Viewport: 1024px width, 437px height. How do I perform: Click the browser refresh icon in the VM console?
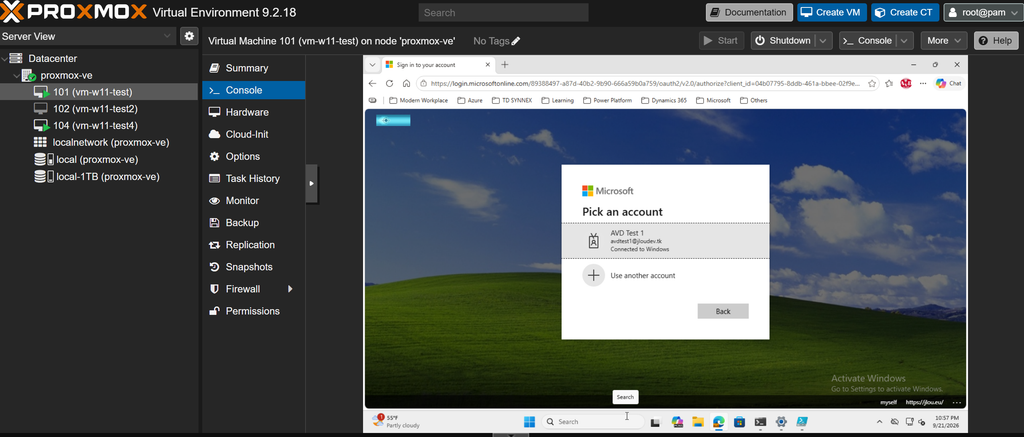(x=389, y=84)
